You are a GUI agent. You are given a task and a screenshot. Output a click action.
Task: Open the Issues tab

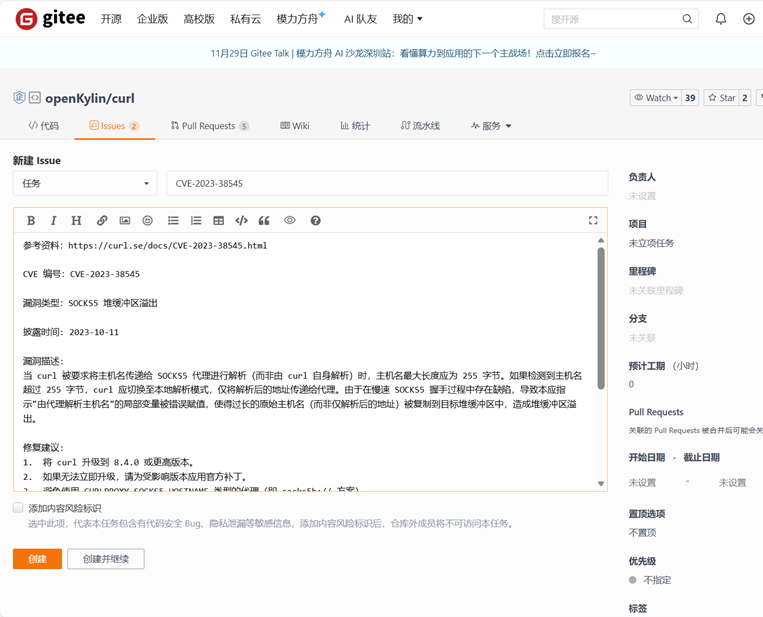pyautogui.click(x=114, y=126)
